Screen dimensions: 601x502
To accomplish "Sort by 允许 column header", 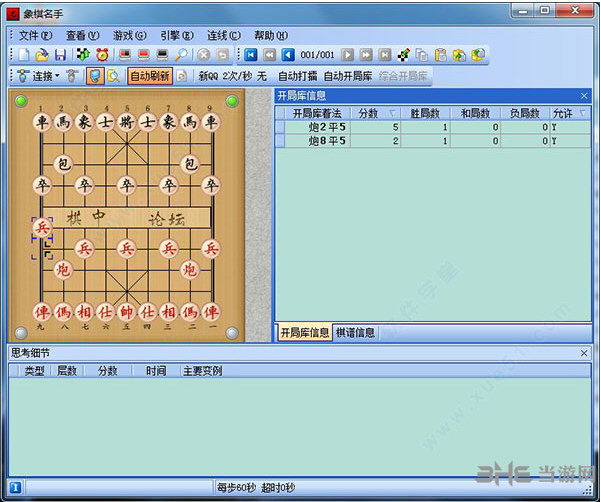I will point(570,113).
